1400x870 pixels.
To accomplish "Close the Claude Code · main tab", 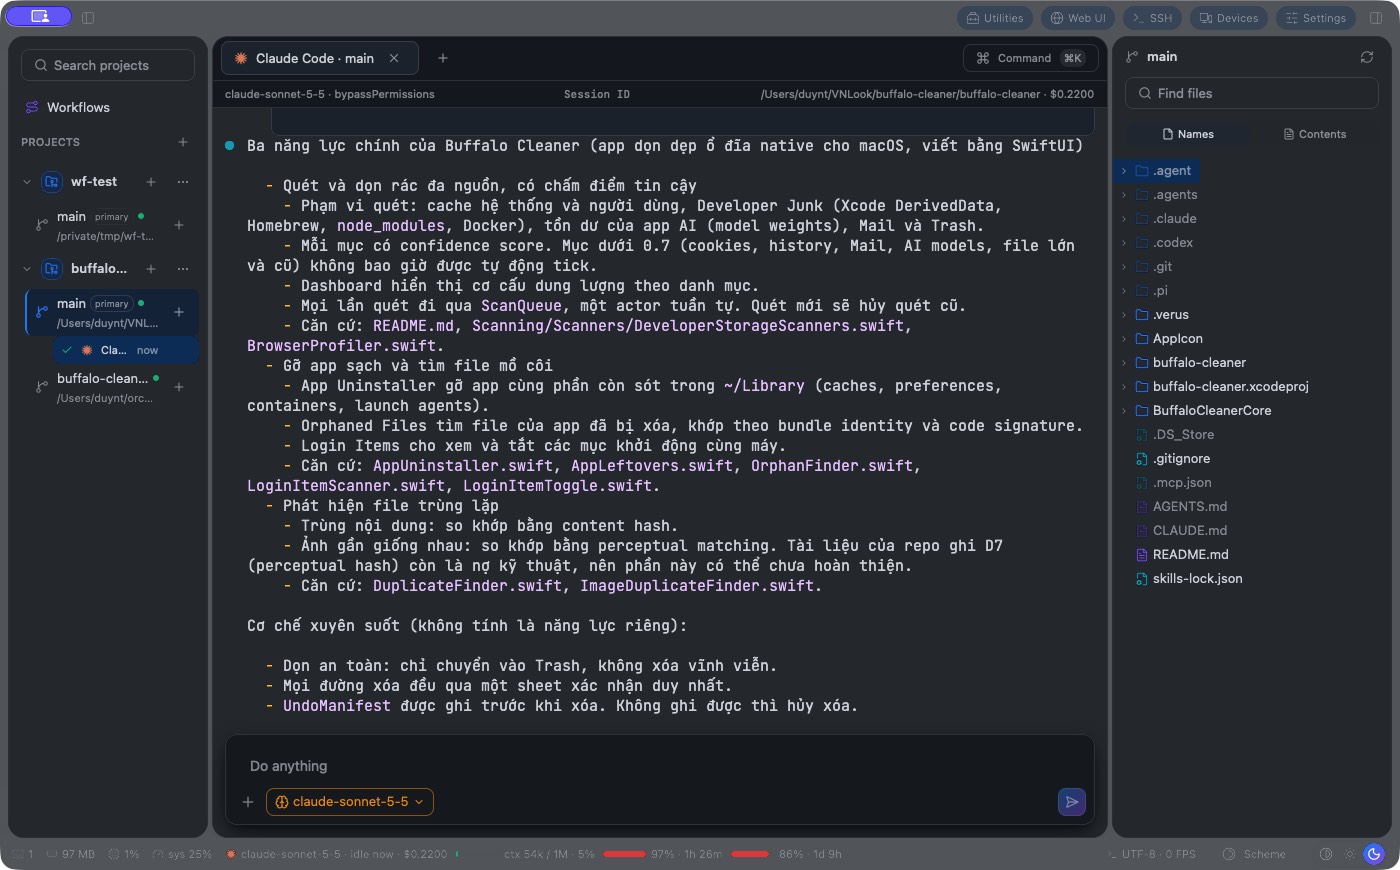I will coord(394,58).
